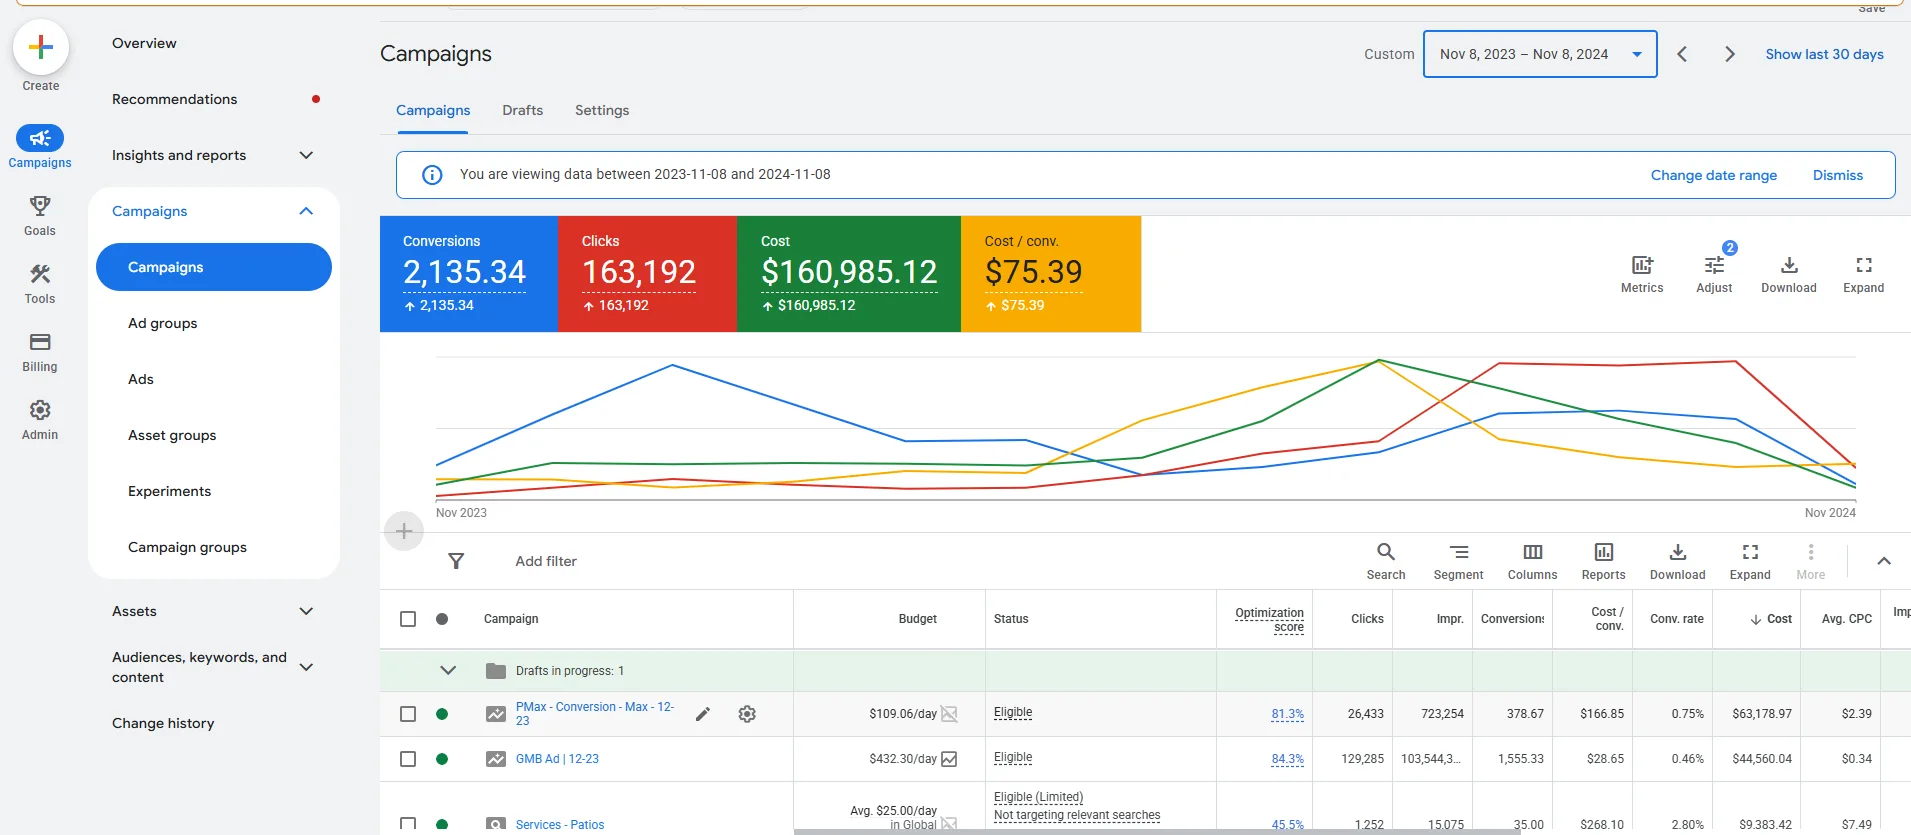Expand Insights and reports section

coord(306,155)
